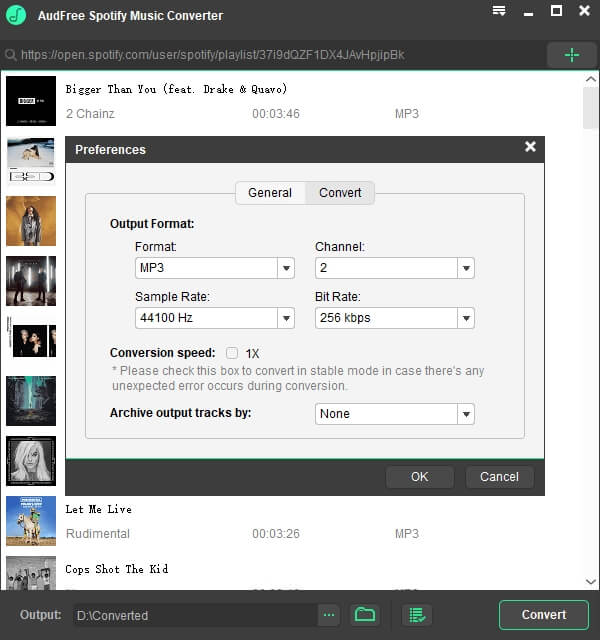
Task: Expand the Archive output tracks by dropdown
Action: [x=465, y=414]
